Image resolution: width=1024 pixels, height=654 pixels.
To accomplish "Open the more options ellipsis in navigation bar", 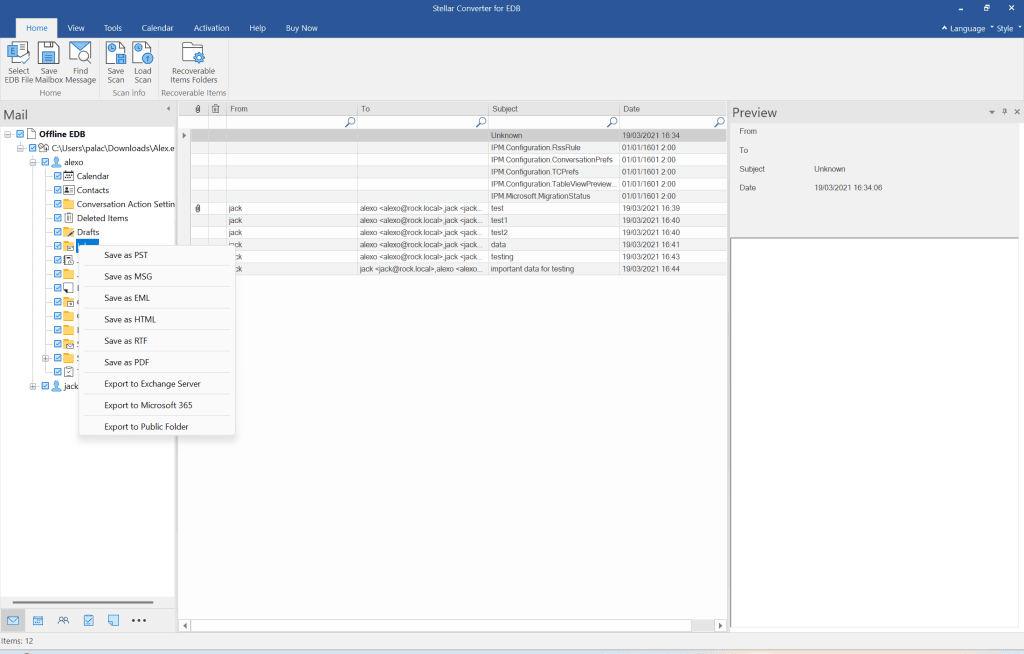I will [x=139, y=621].
